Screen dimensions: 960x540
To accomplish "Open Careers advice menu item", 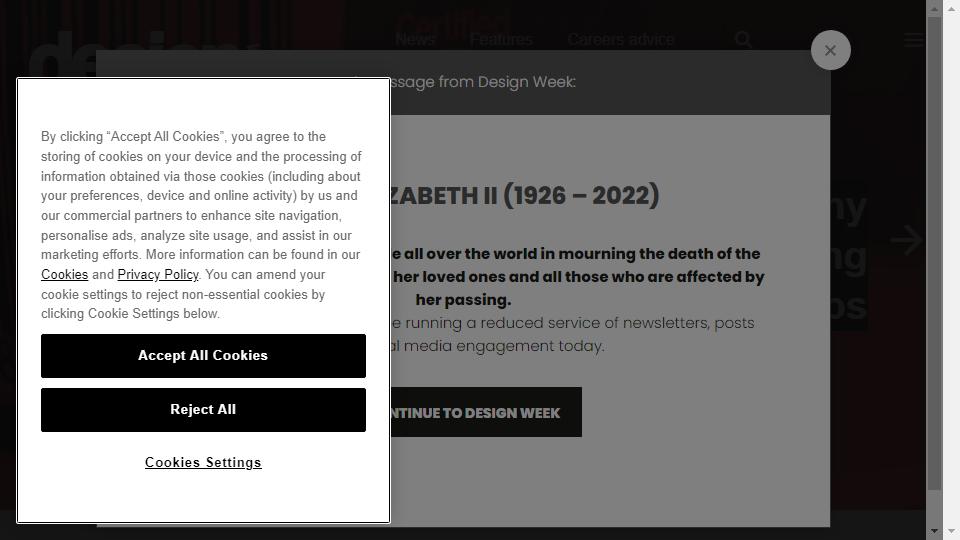I will [x=620, y=40].
